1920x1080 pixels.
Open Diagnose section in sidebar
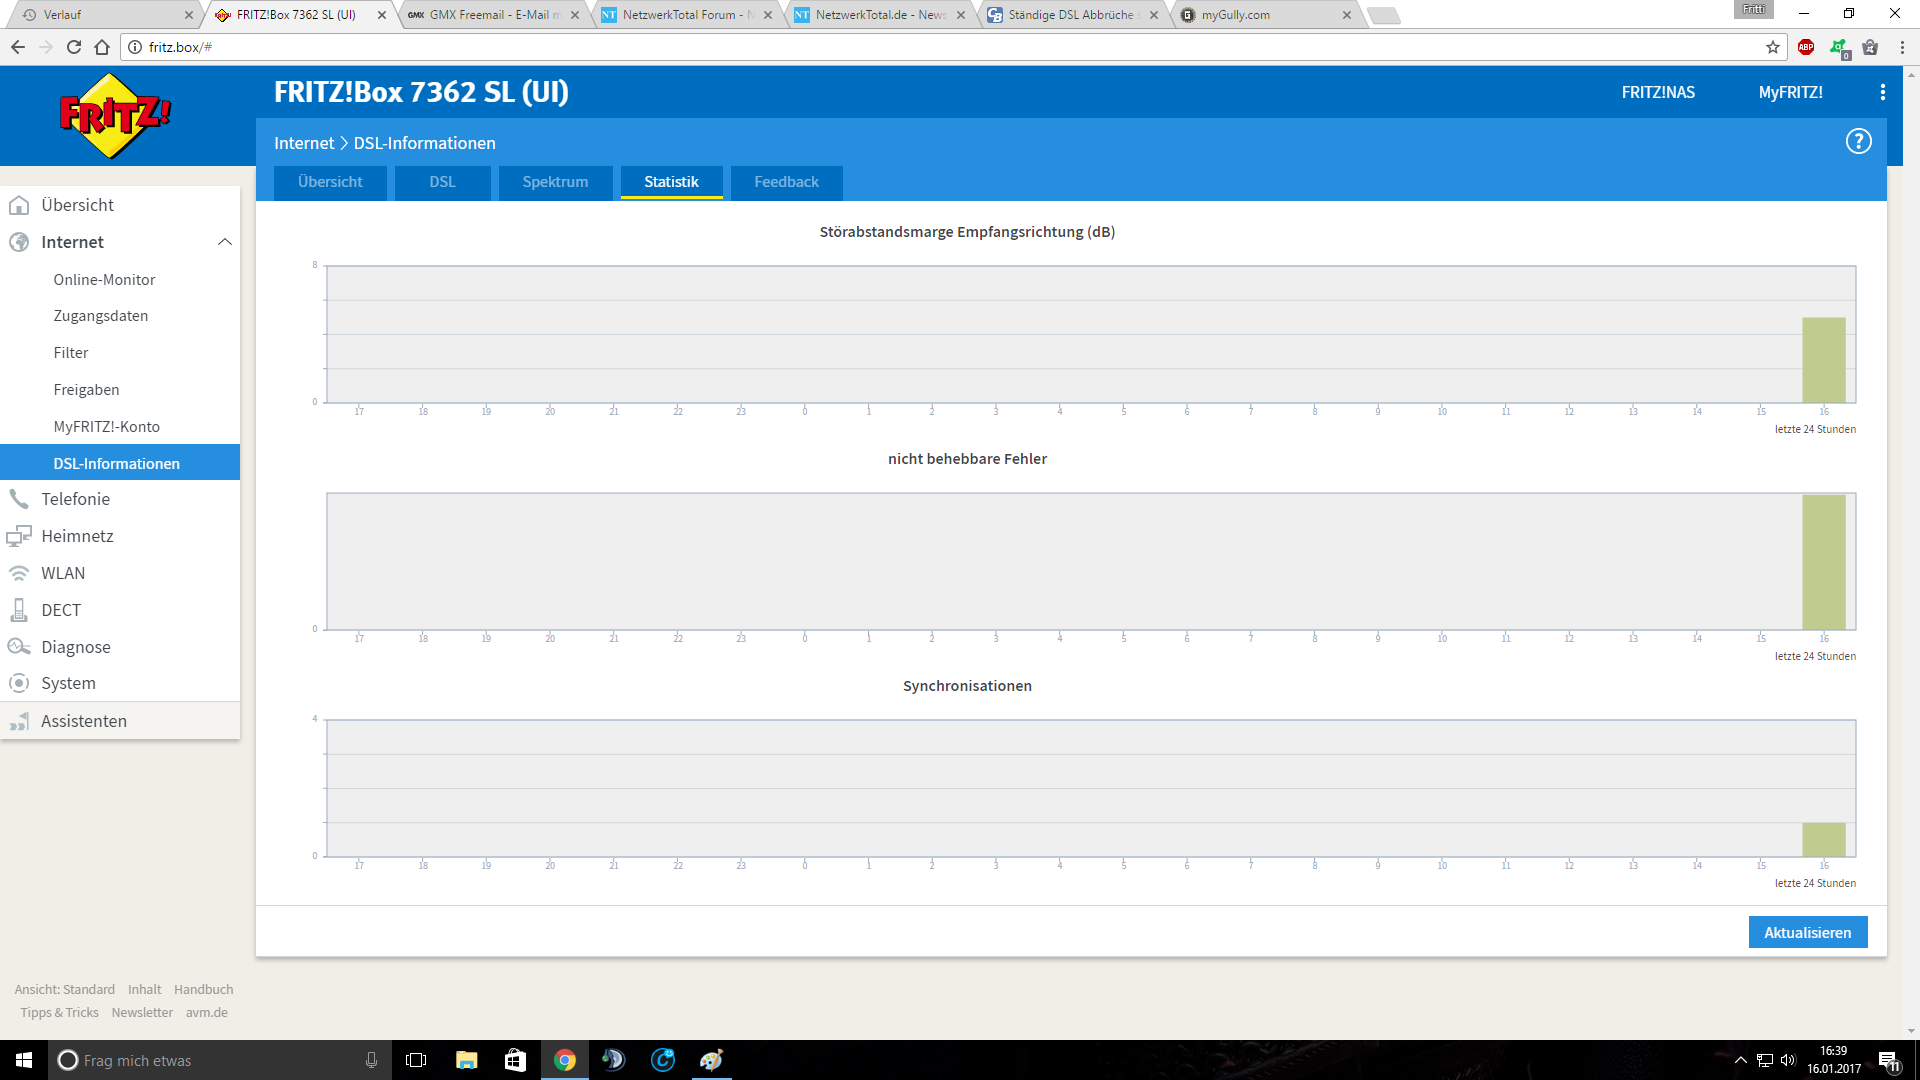click(x=75, y=647)
